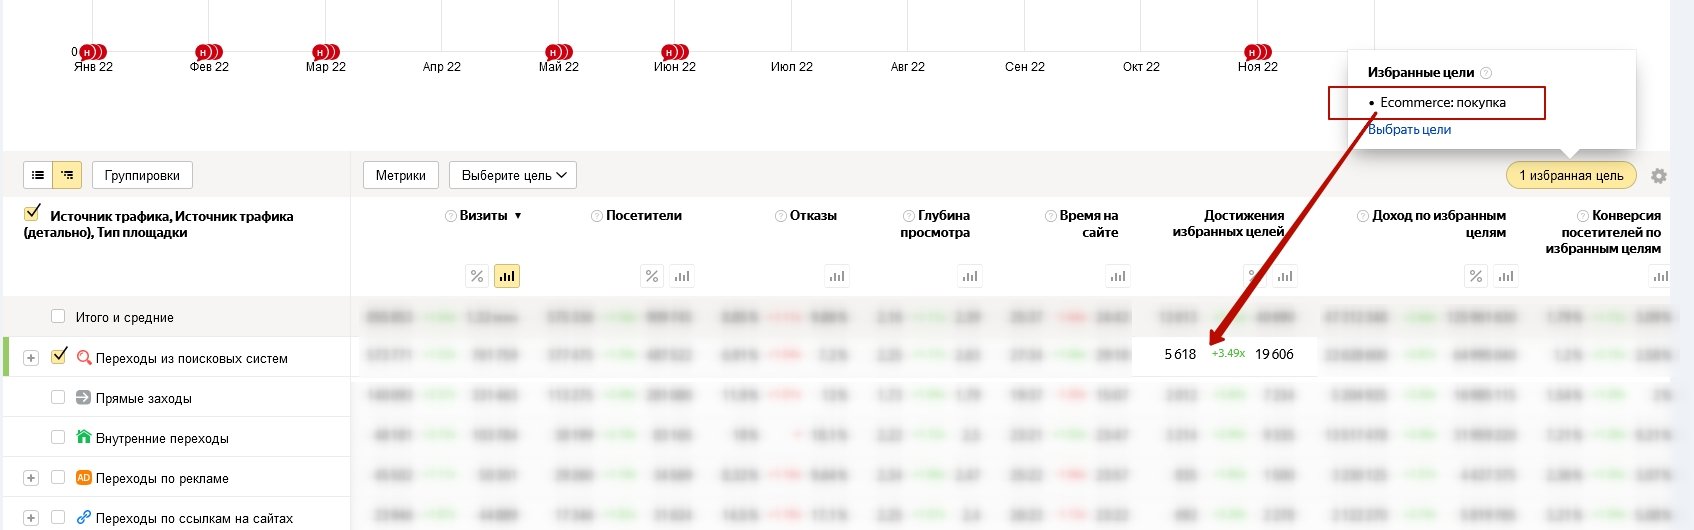The height and width of the screenshot is (530, 1694).
Task: Show percent view for Визиты column
Action: click(477, 276)
